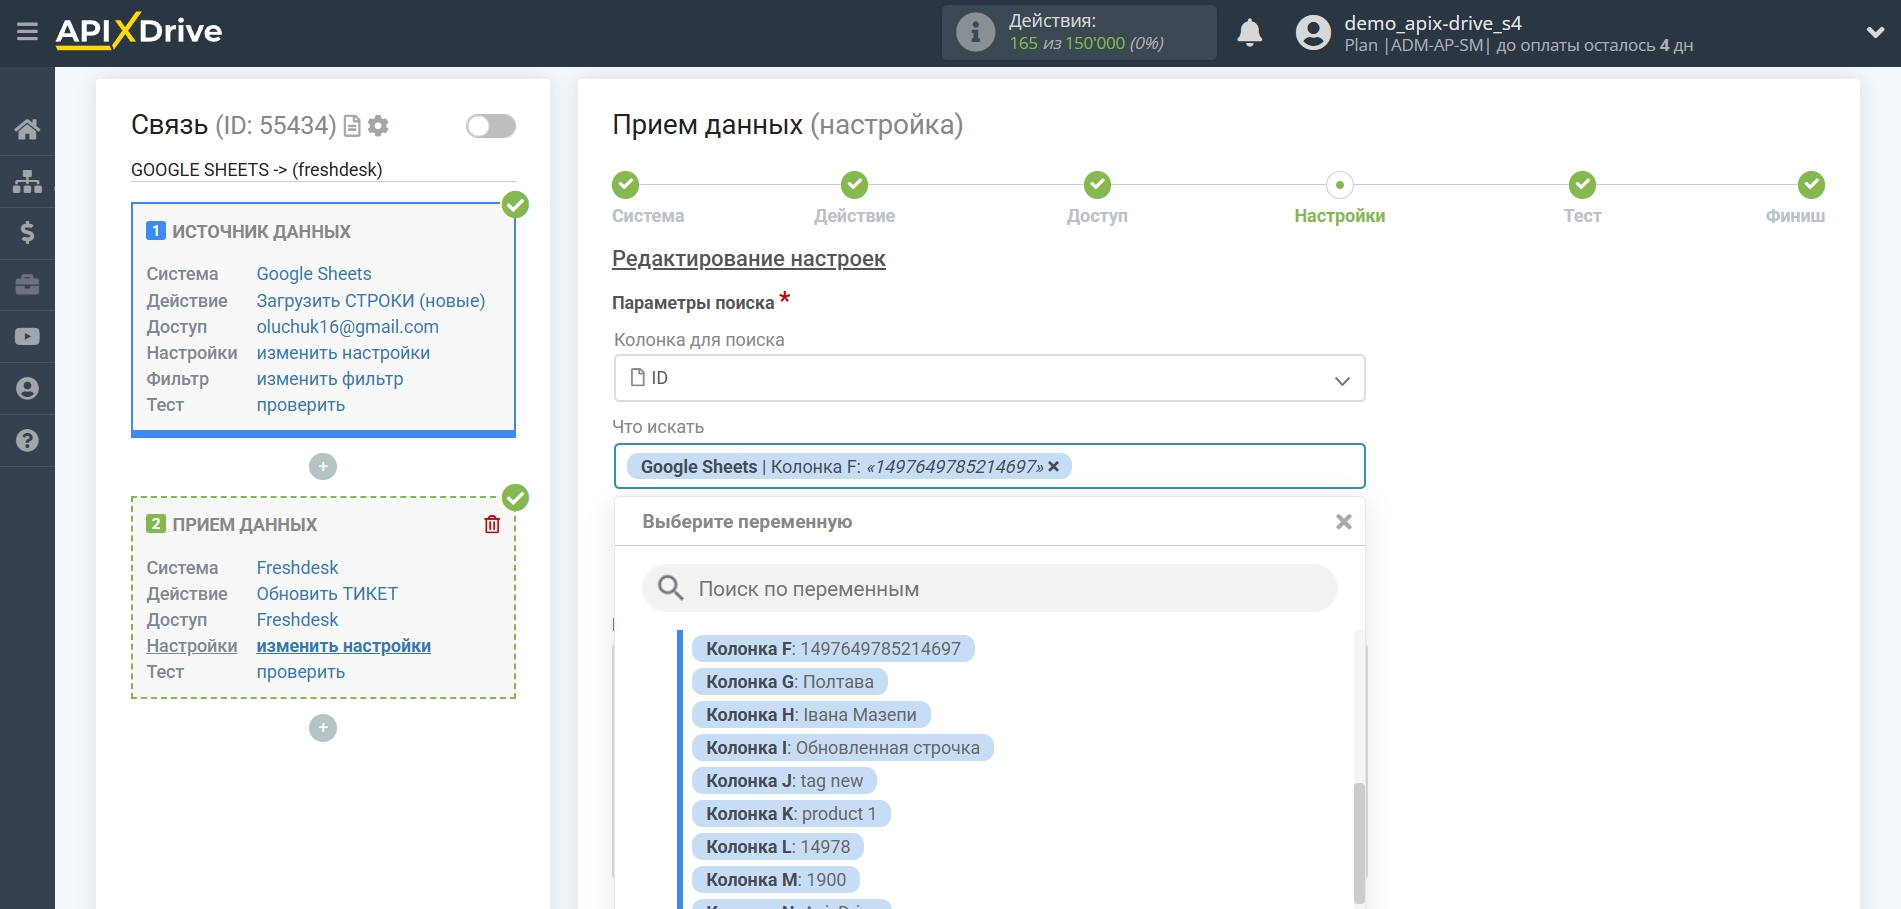Select variable Колонка J: tag new
Image resolution: width=1901 pixels, height=909 pixels.
[x=784, y=781]
